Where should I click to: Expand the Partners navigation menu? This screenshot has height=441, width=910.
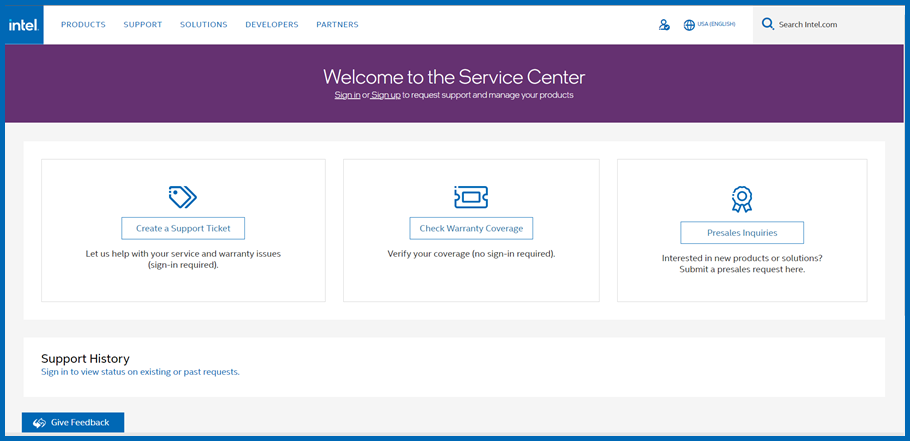click(337, 25)
